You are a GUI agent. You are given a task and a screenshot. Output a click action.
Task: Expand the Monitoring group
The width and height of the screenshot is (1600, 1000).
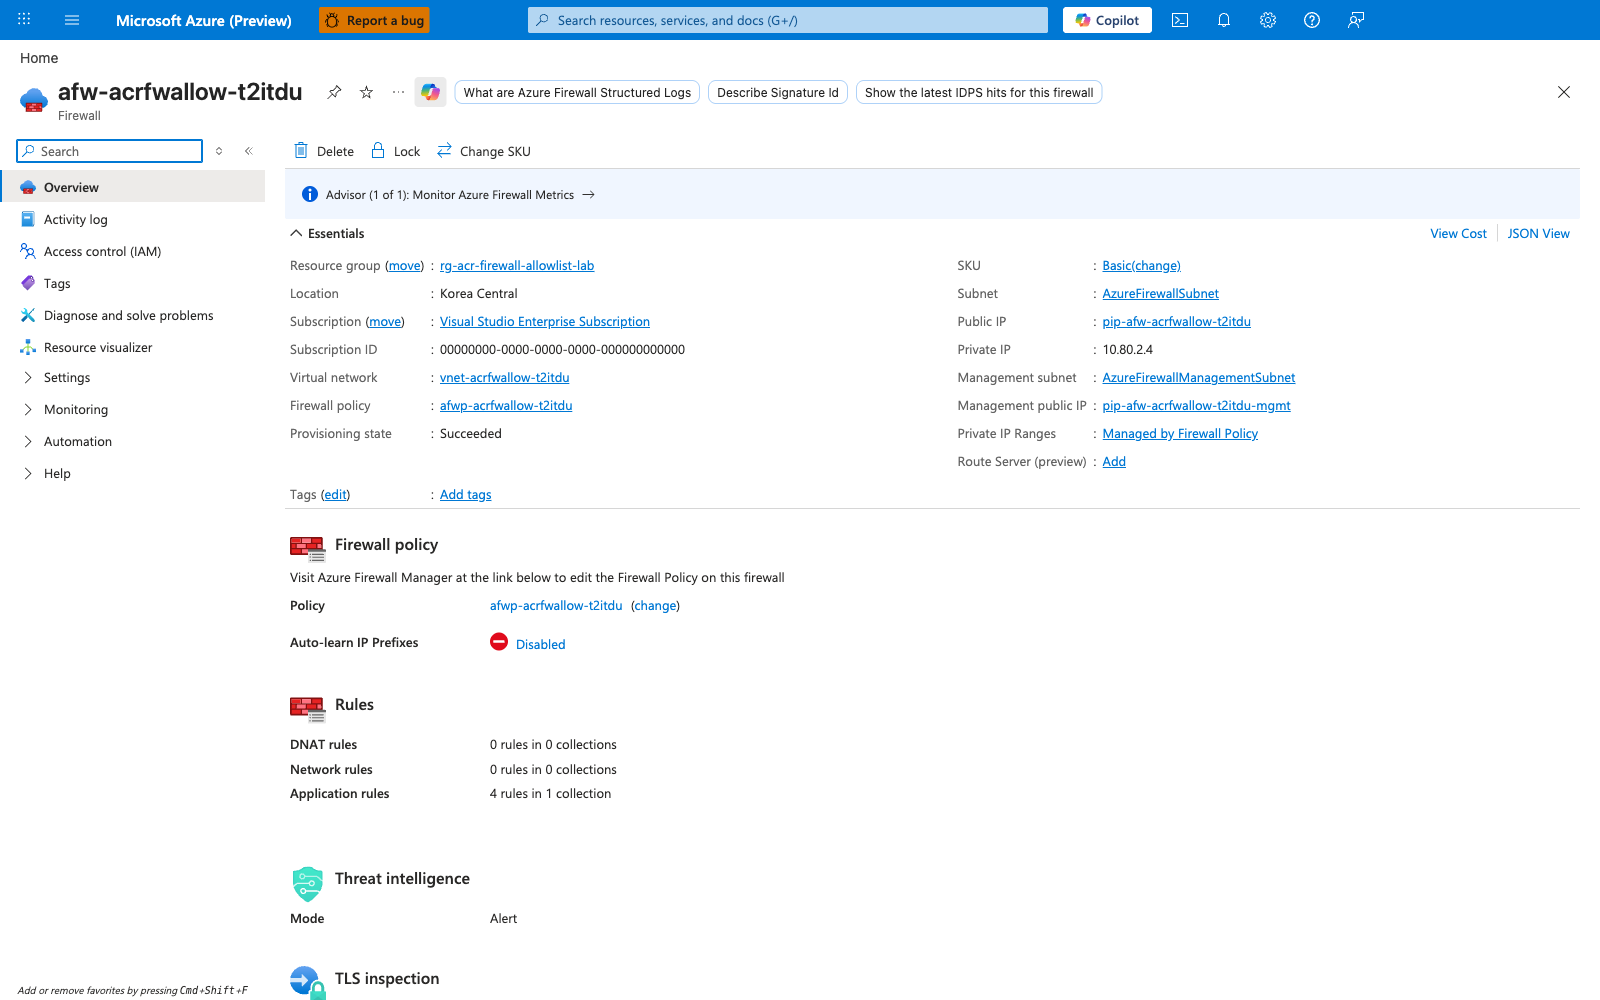tap(133, 409)
